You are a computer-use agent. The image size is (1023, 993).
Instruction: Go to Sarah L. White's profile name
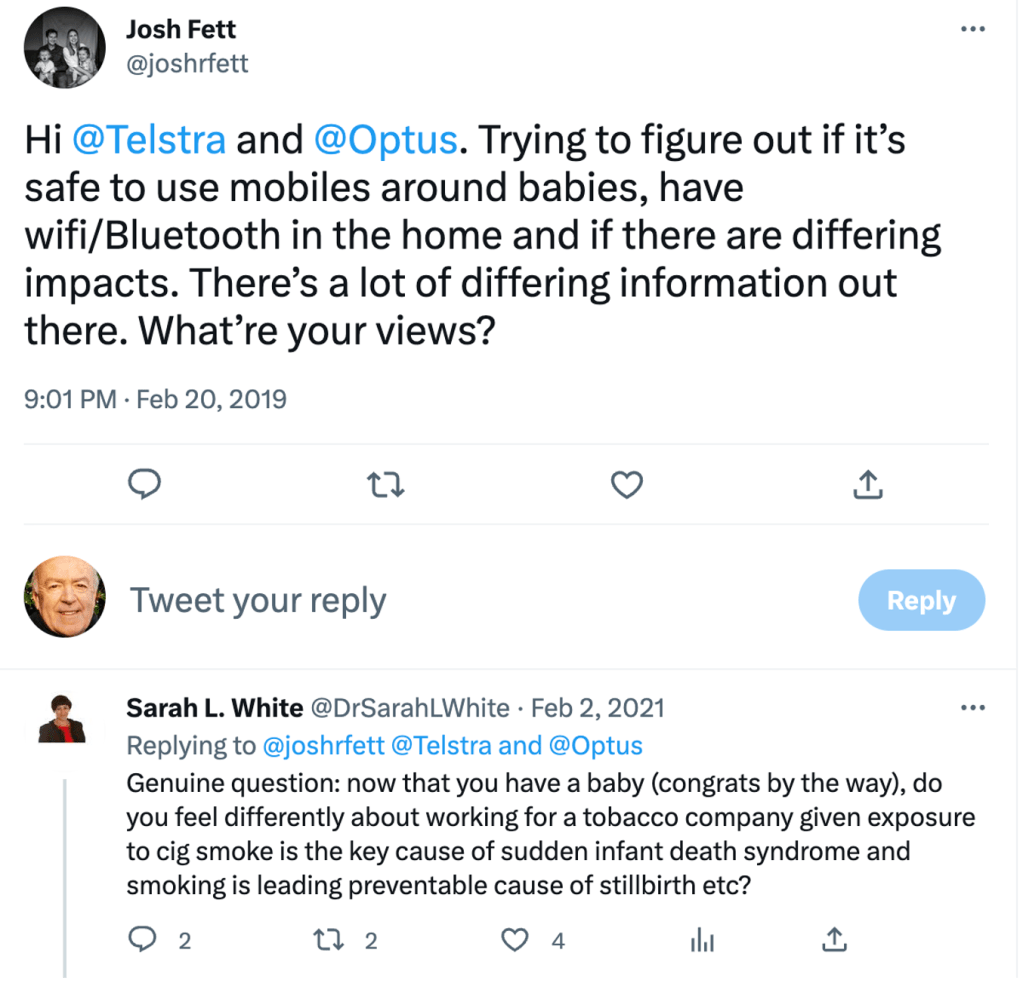click(214, 709)
